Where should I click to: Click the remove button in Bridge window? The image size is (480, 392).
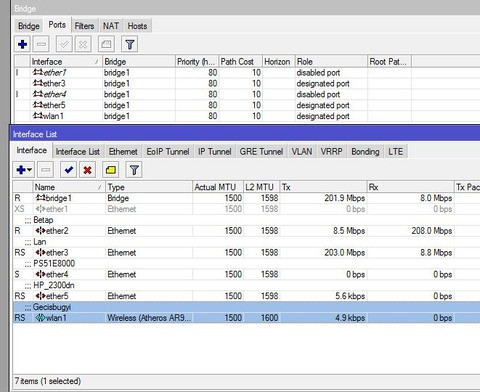(x=41, y=44)
